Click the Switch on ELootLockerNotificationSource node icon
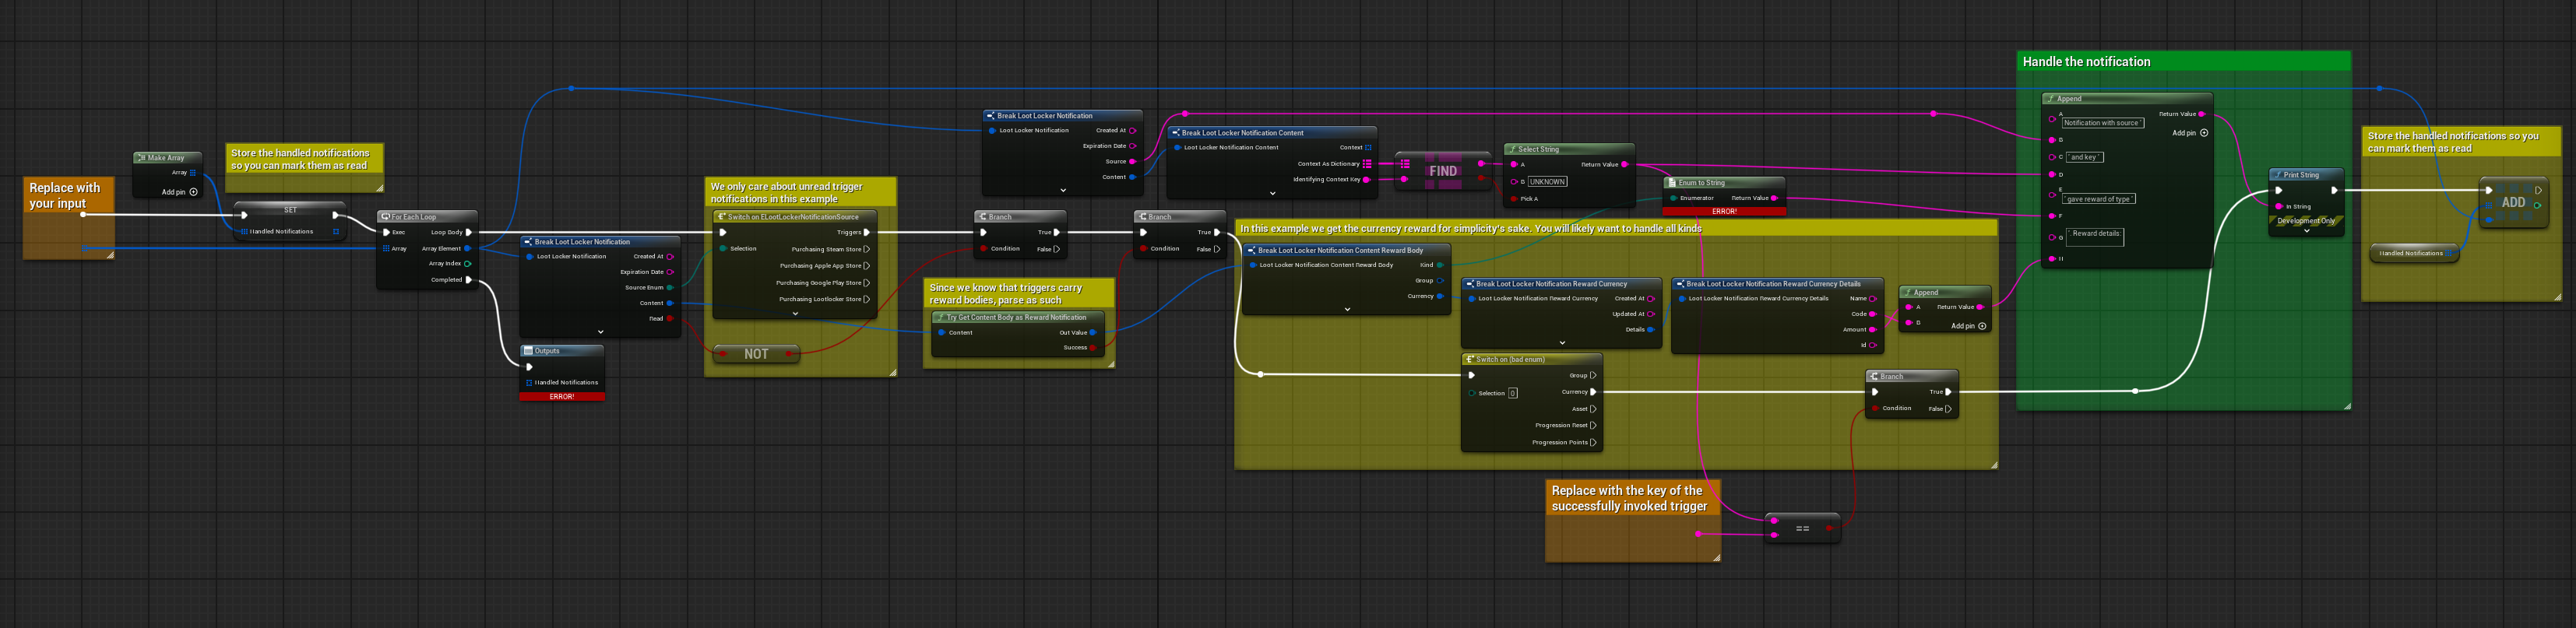This screenshot has height=628, width=2576. coord(721,217)
